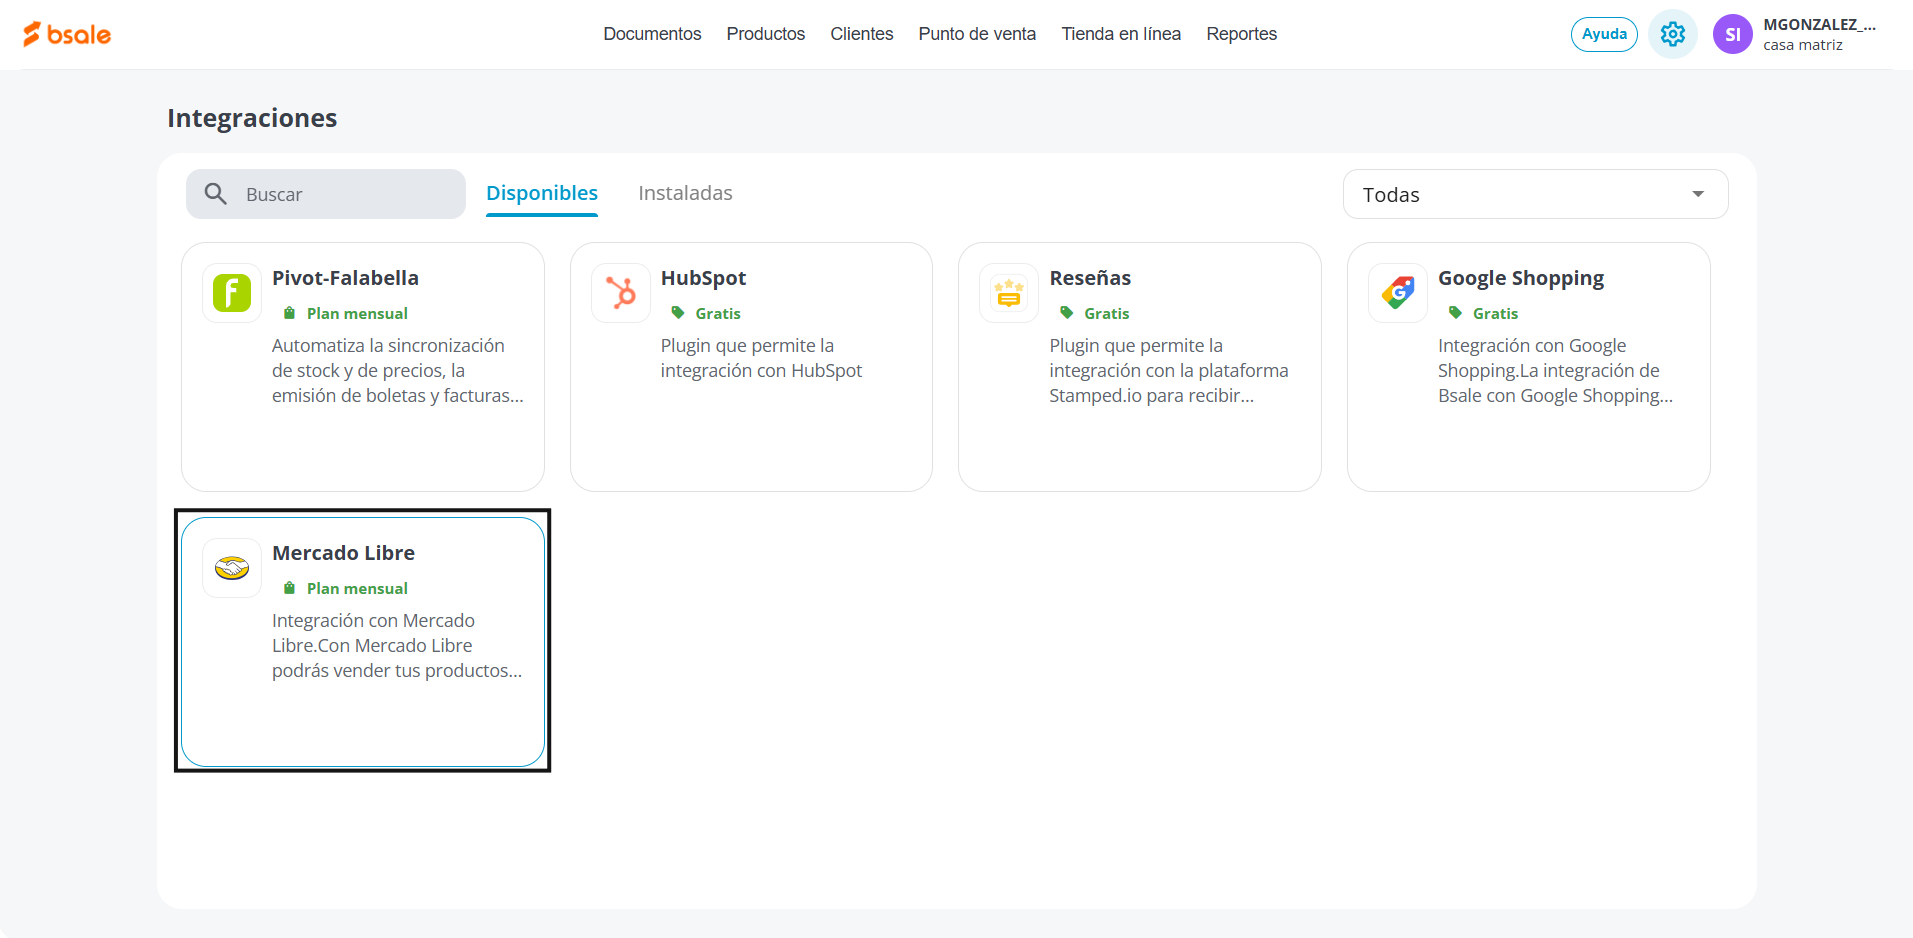Open the Clientes menu
This screenshot has width=1913, height=938.
[x=862, y=34]
